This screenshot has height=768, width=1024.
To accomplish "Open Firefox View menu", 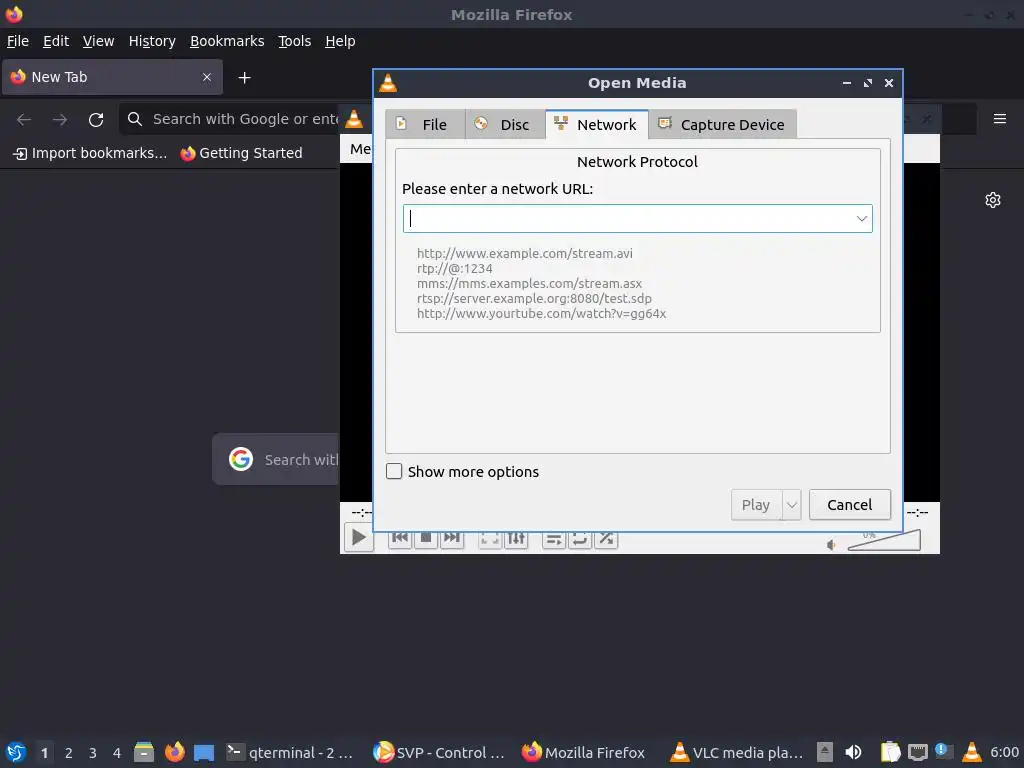I will [98, 41].
